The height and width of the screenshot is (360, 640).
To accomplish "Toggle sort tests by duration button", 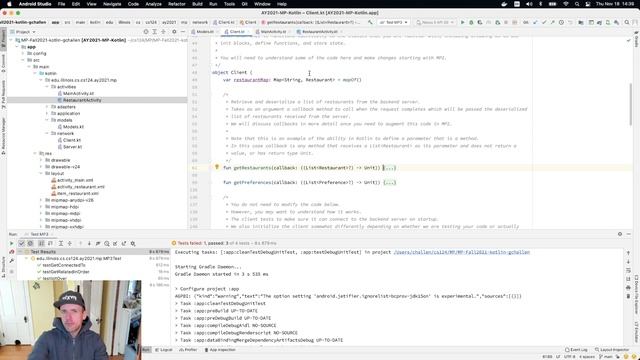I will (50, 243).
